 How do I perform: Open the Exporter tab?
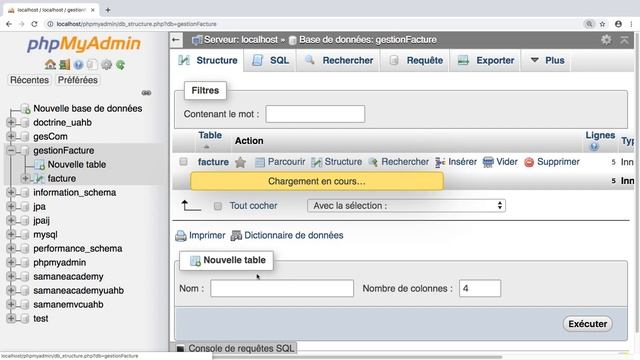point(485,60)
